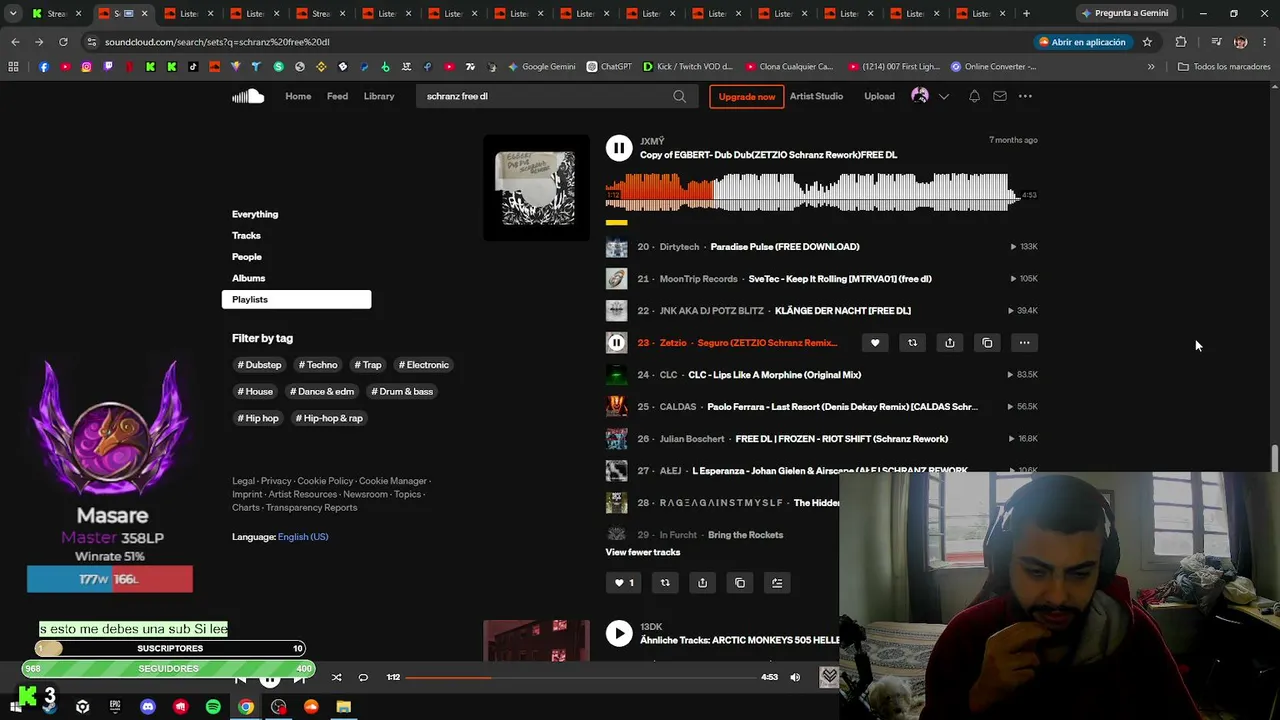Screen dimensions: 1280x720
Task: Change language from English (US)
Action: (303, 537)
